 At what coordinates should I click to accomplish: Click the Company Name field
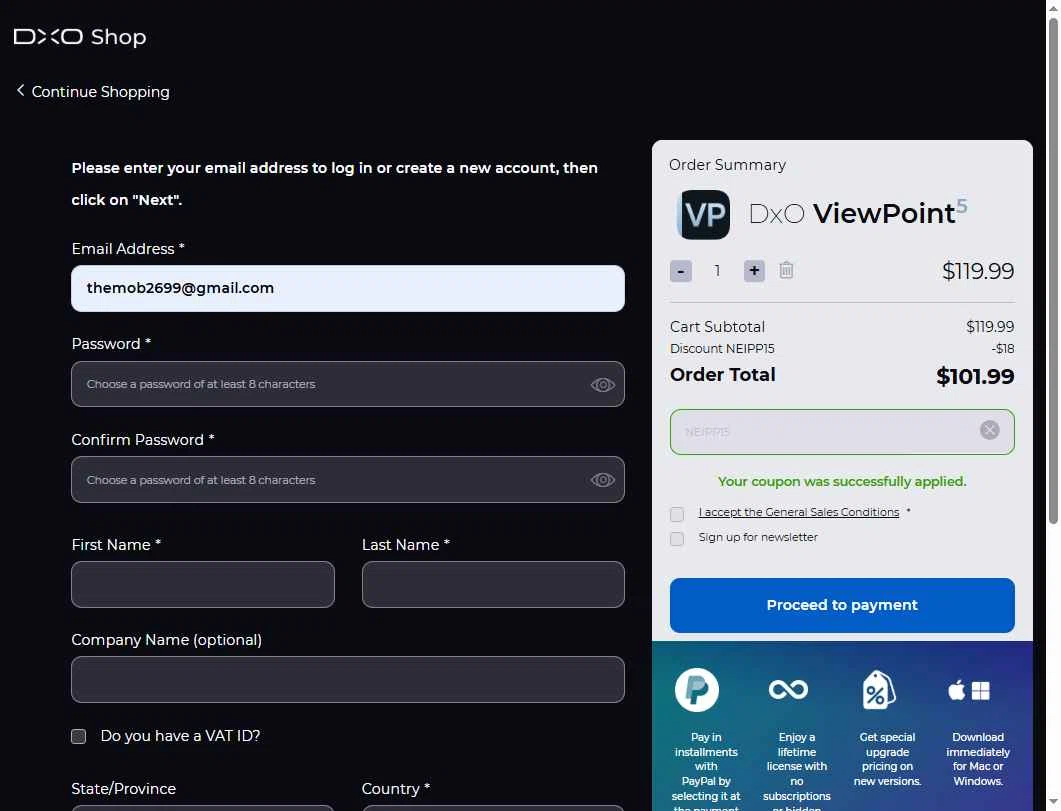click(348, 679)
